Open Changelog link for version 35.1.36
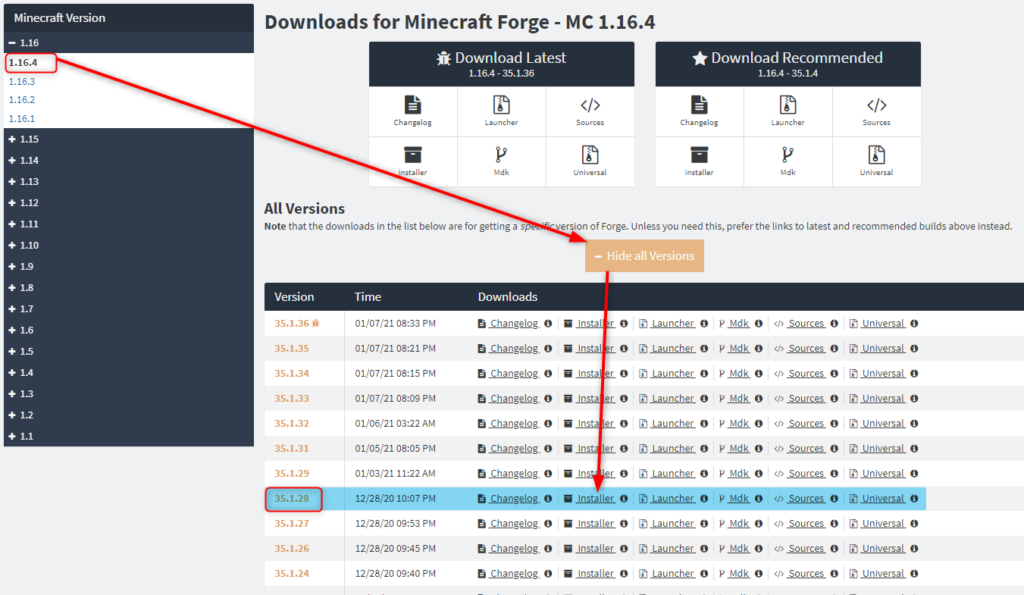Viewport: 1024px width, 595px height. [514, 323]
